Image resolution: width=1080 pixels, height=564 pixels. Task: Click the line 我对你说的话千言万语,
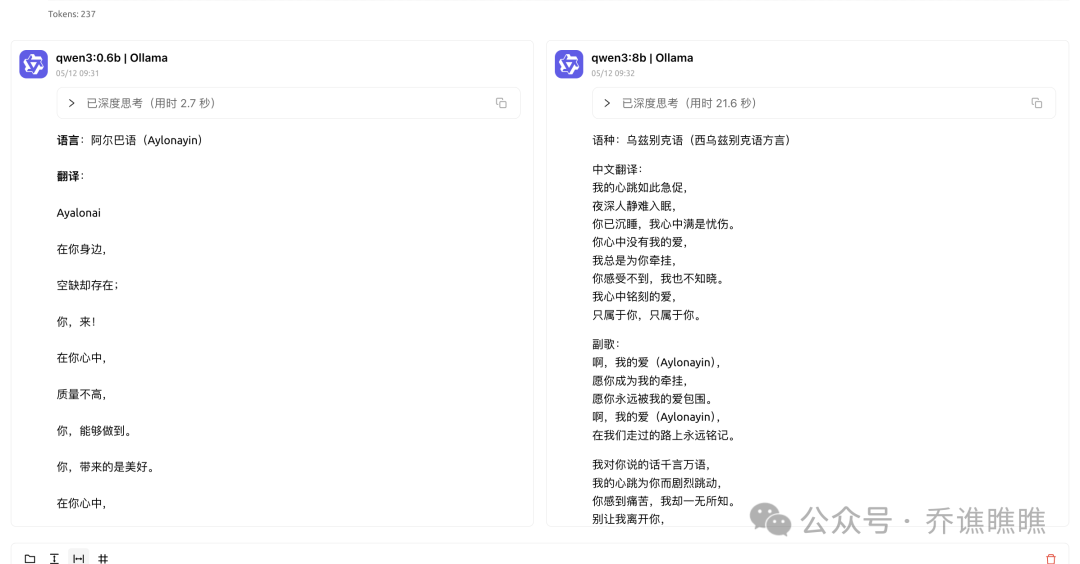click(652, 465)
